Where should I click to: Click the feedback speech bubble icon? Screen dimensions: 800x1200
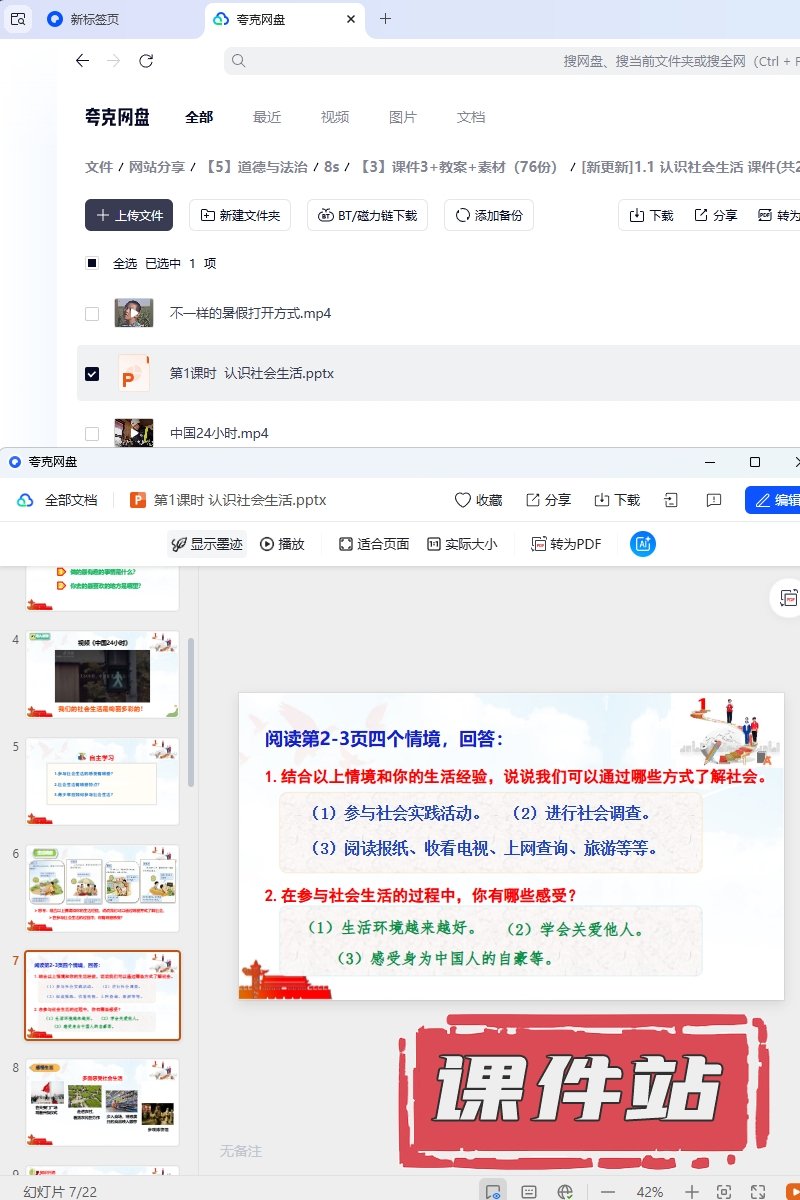point(714,500)
